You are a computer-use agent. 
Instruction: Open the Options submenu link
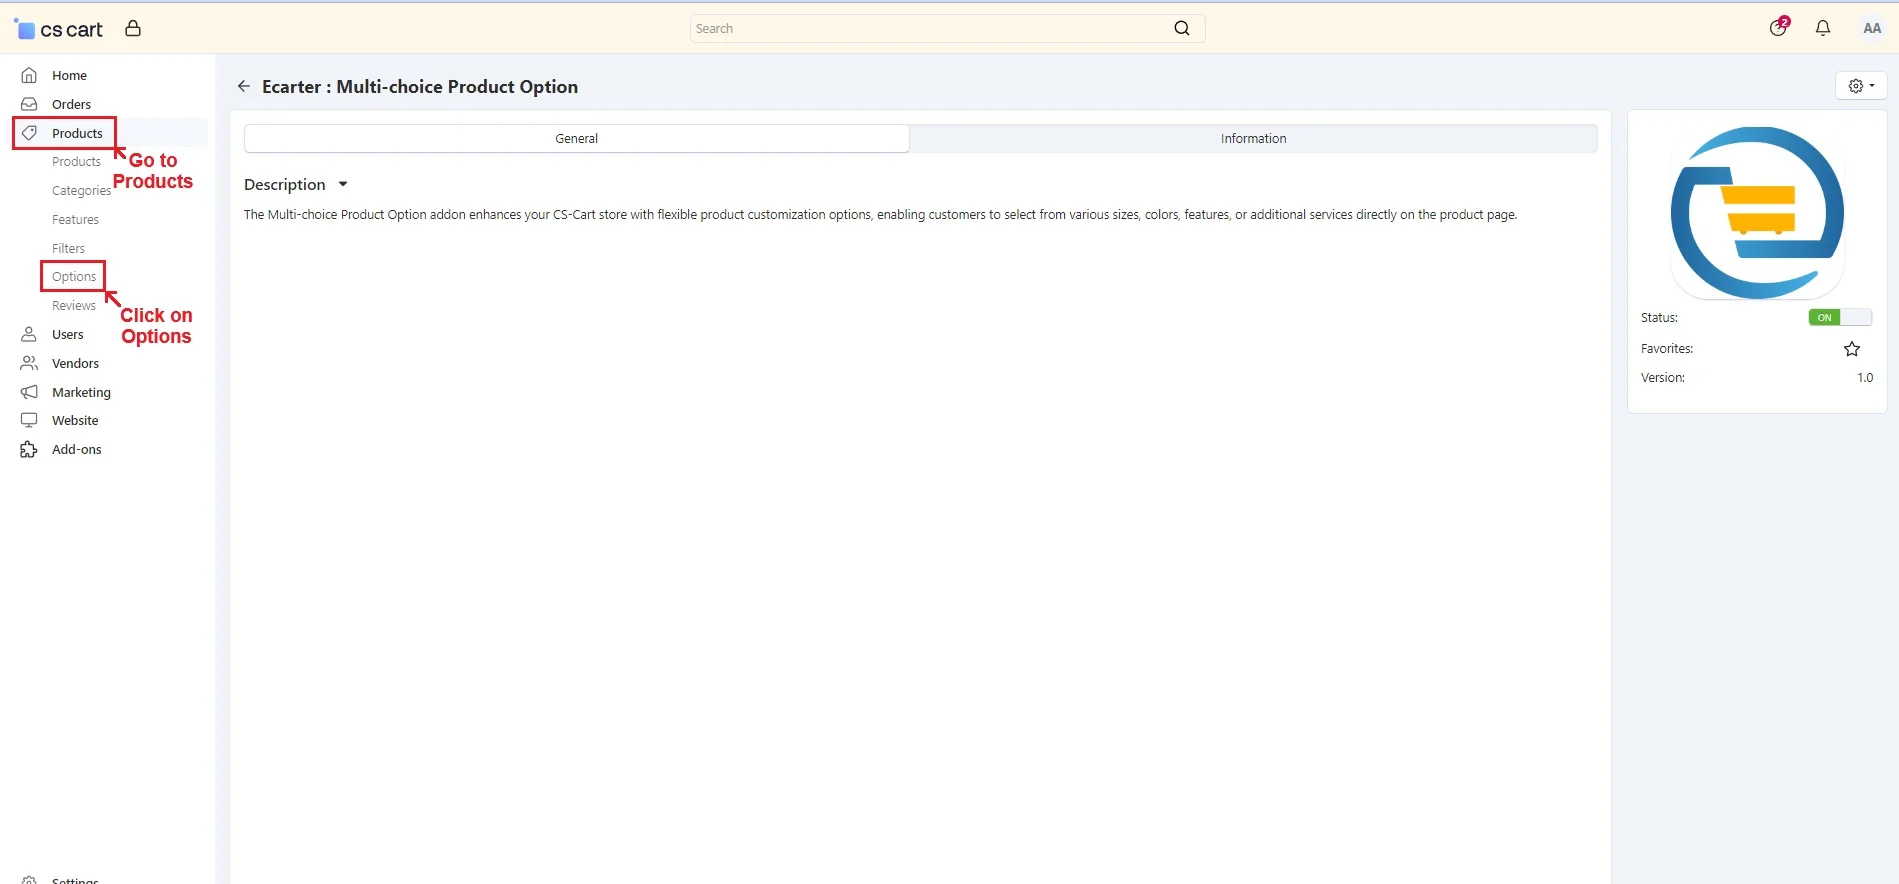[74, 276]
